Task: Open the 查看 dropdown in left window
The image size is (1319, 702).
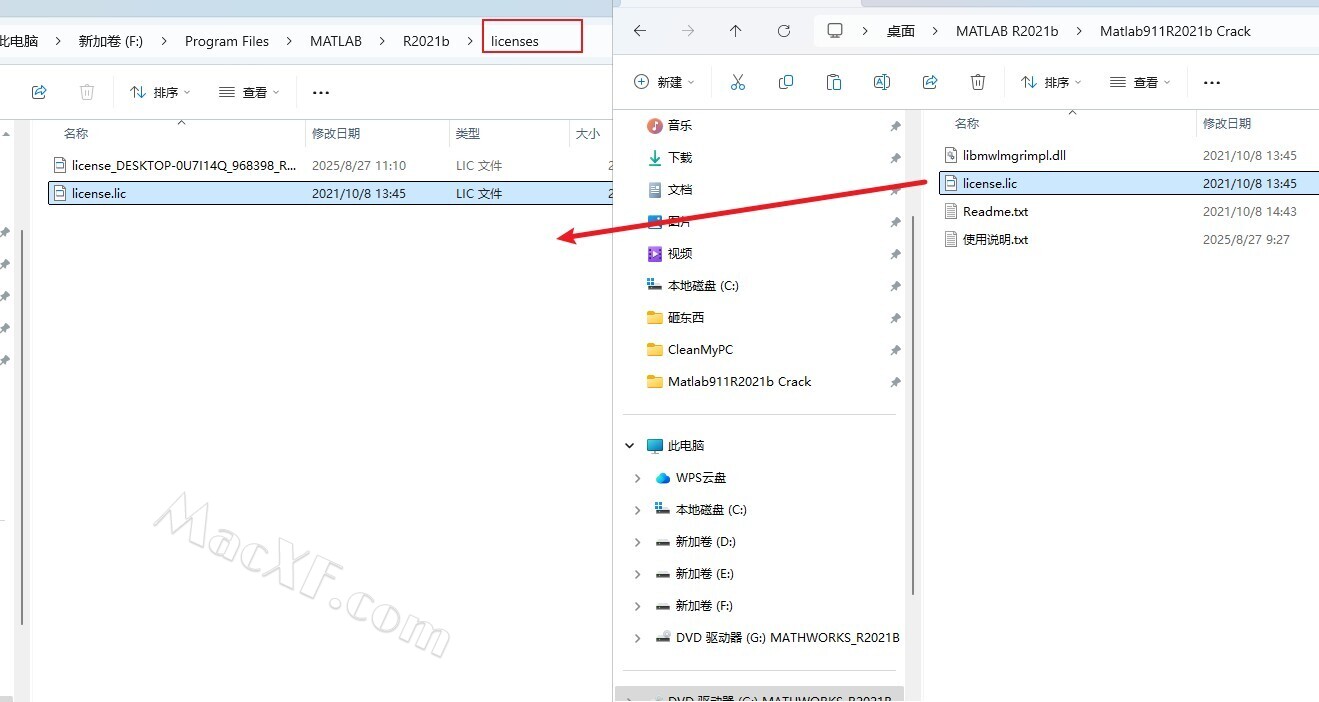Action: [x=249, y=92]
